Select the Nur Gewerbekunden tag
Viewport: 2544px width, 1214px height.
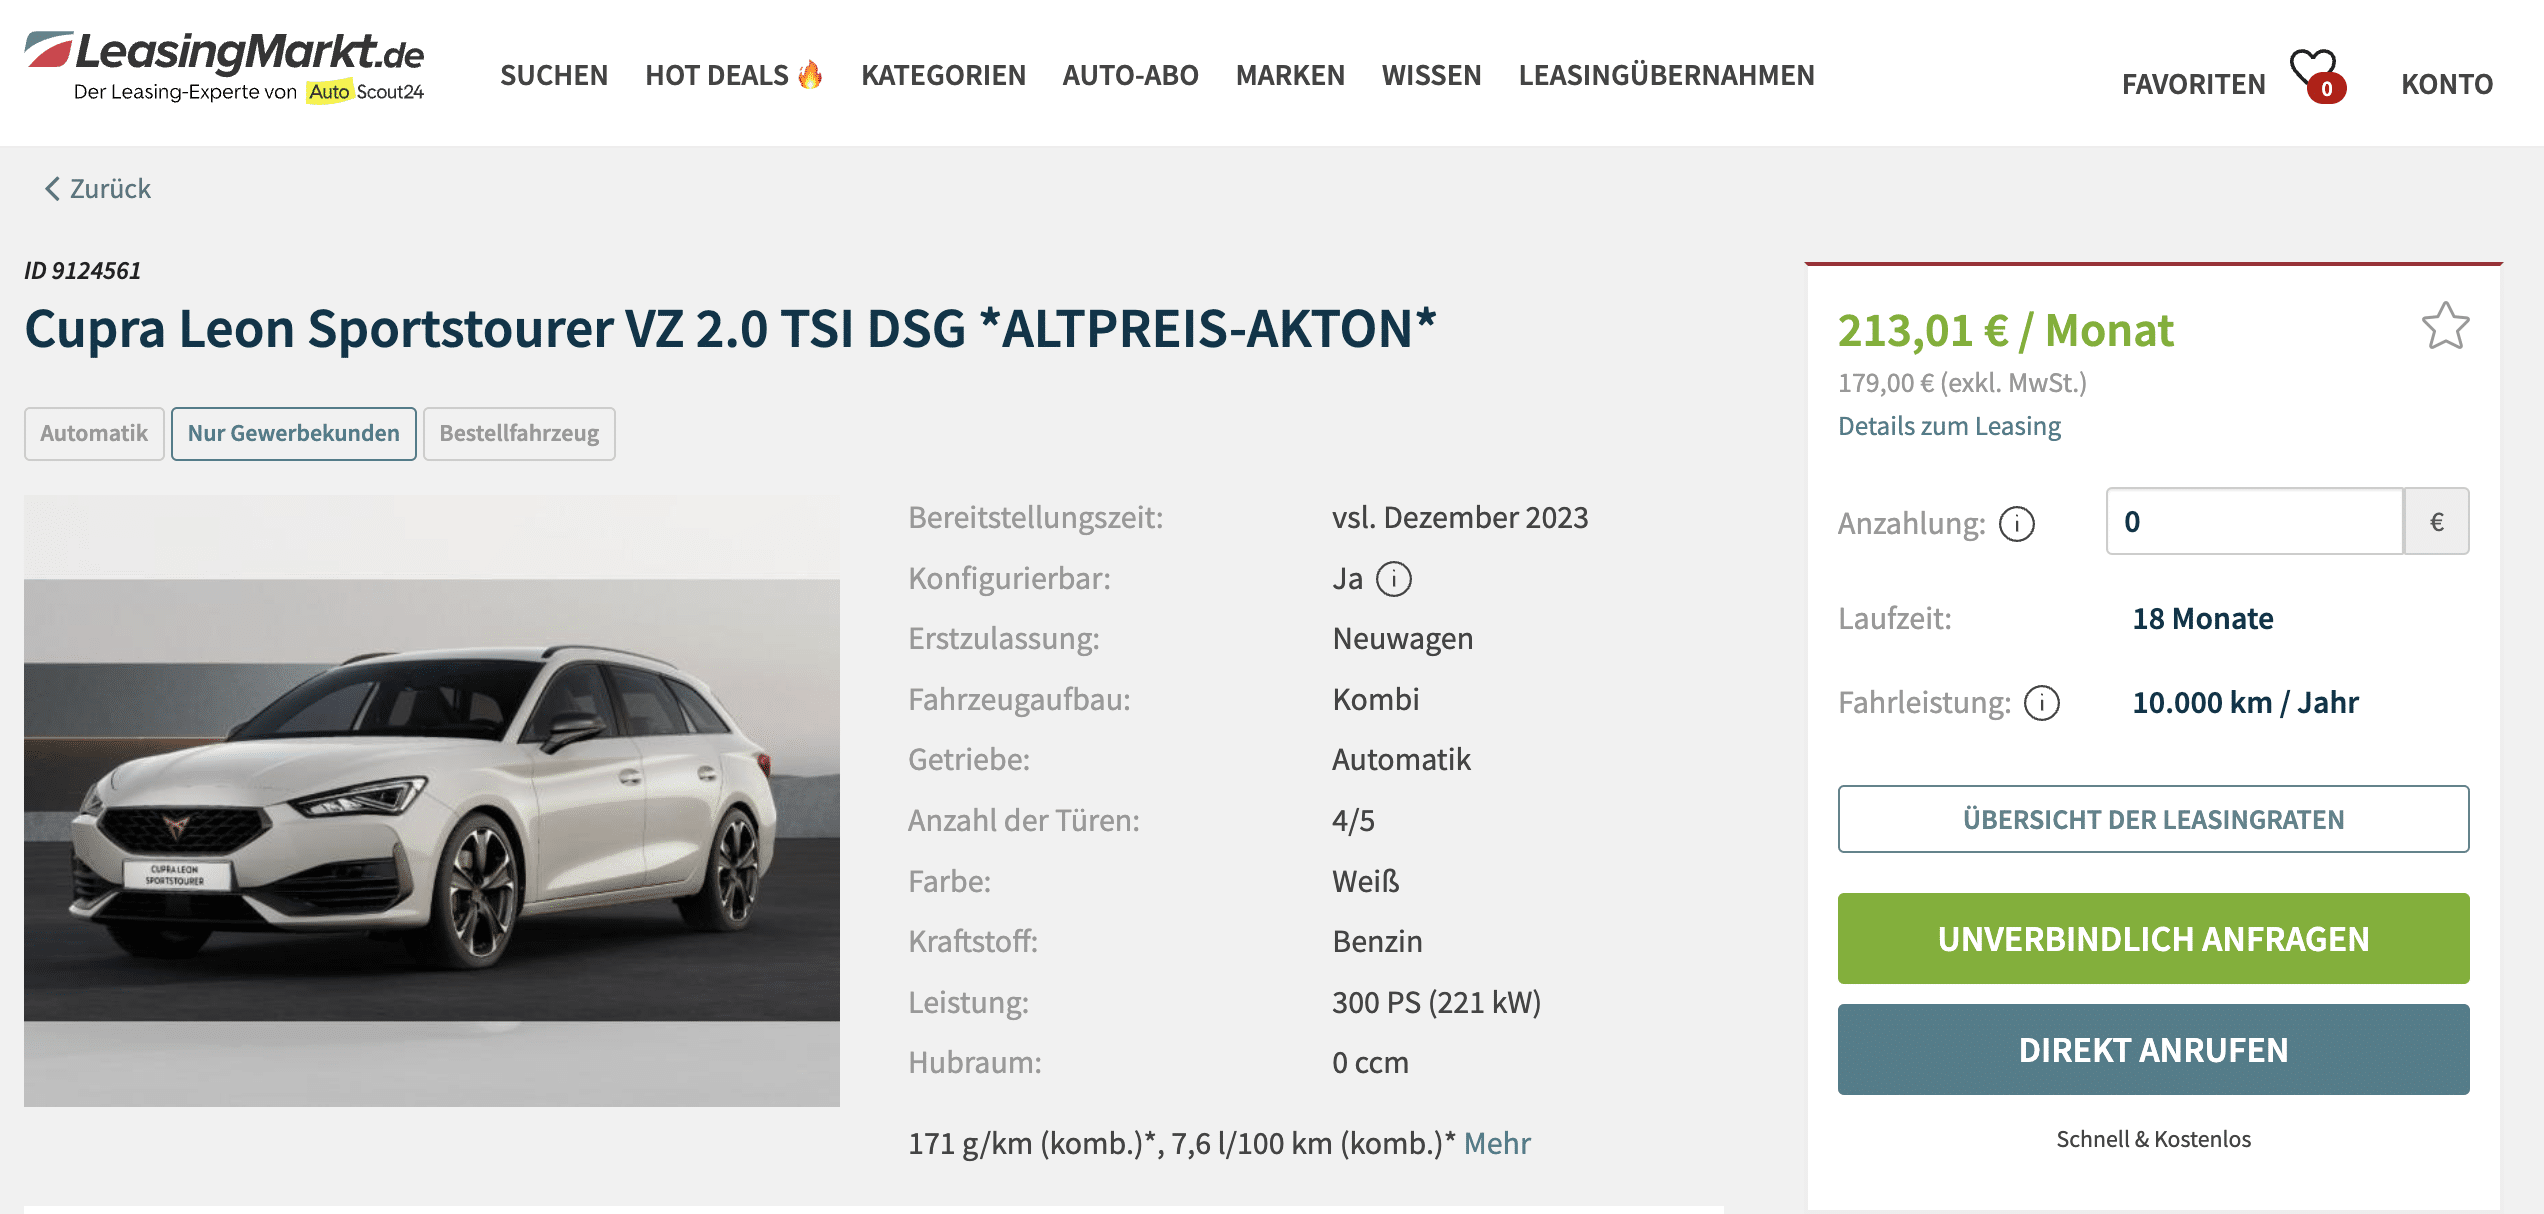click(x=293, y=433)
